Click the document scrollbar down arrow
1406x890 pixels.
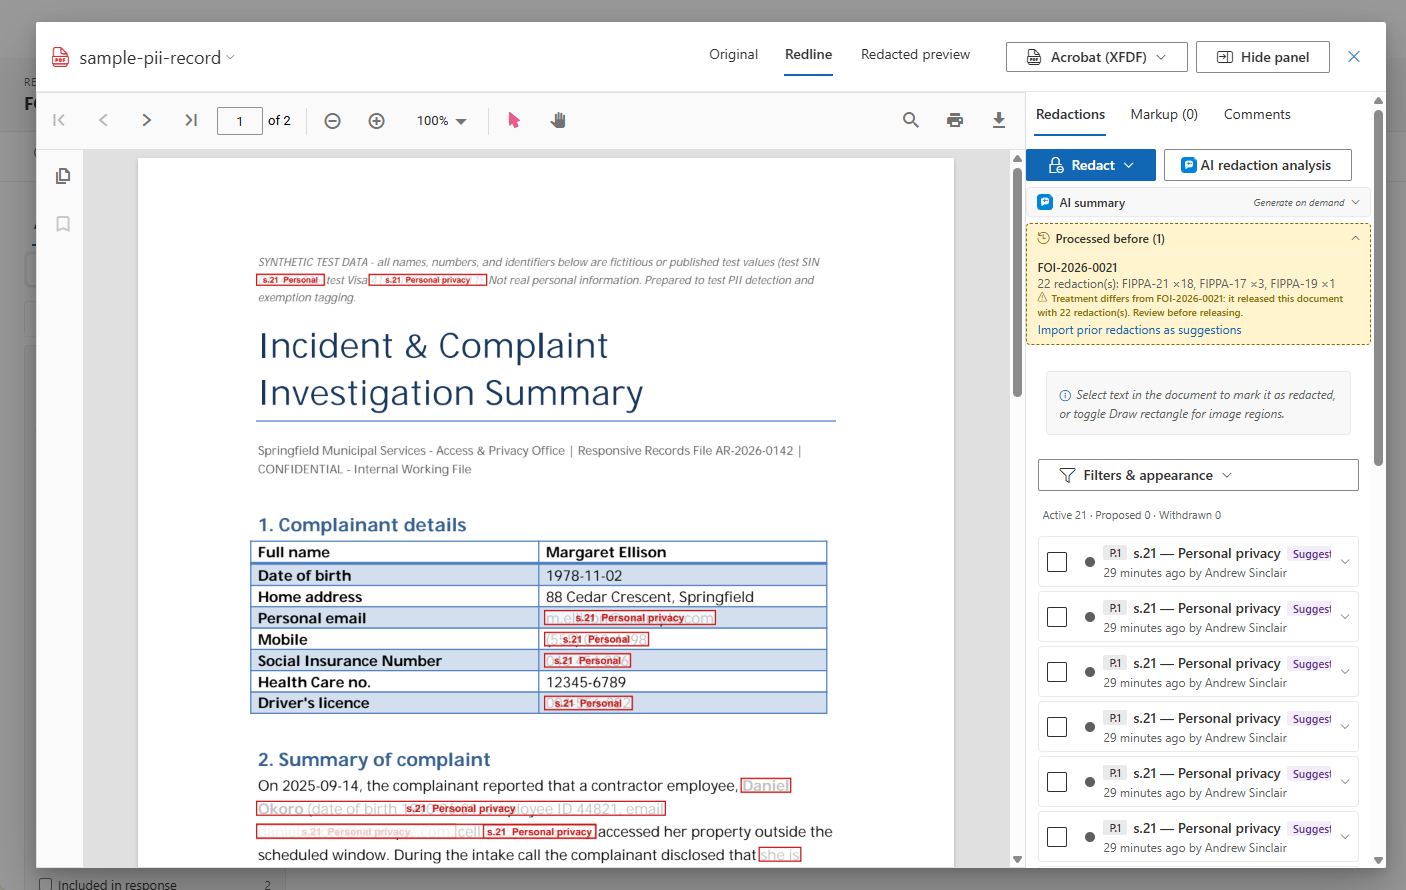(1017, 859)
